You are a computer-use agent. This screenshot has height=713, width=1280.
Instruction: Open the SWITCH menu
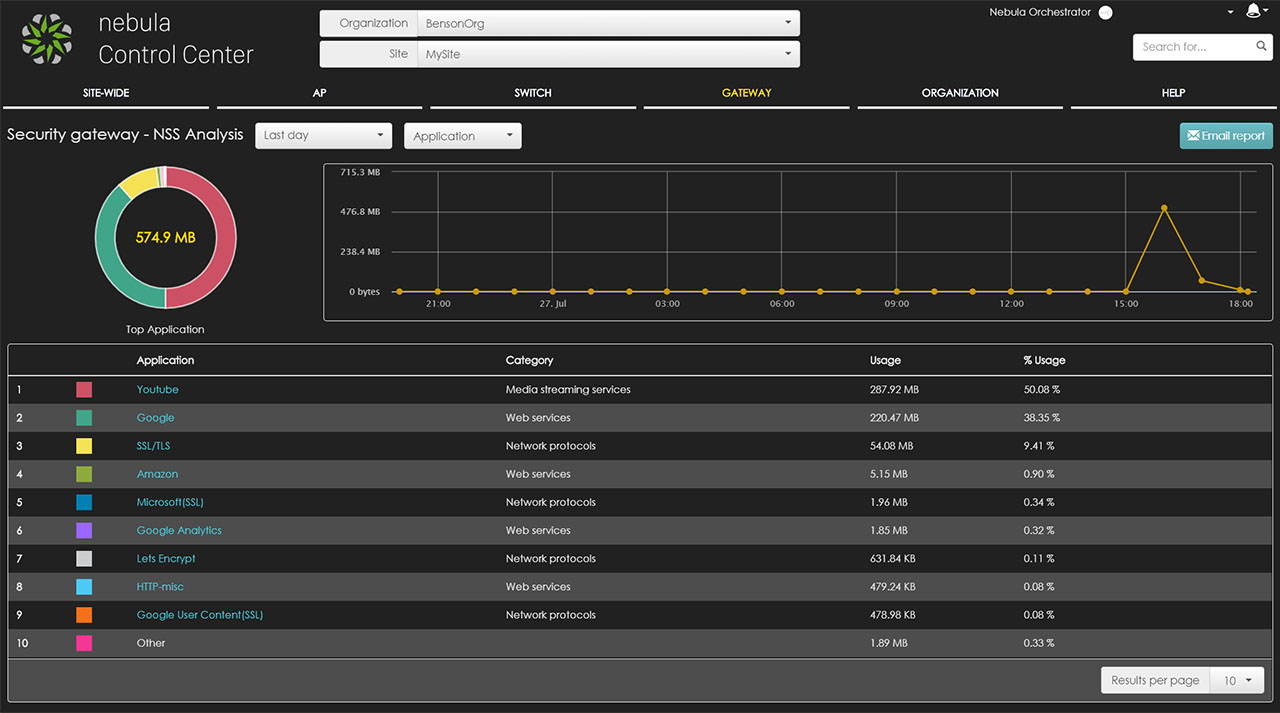(x=533, y=93)
